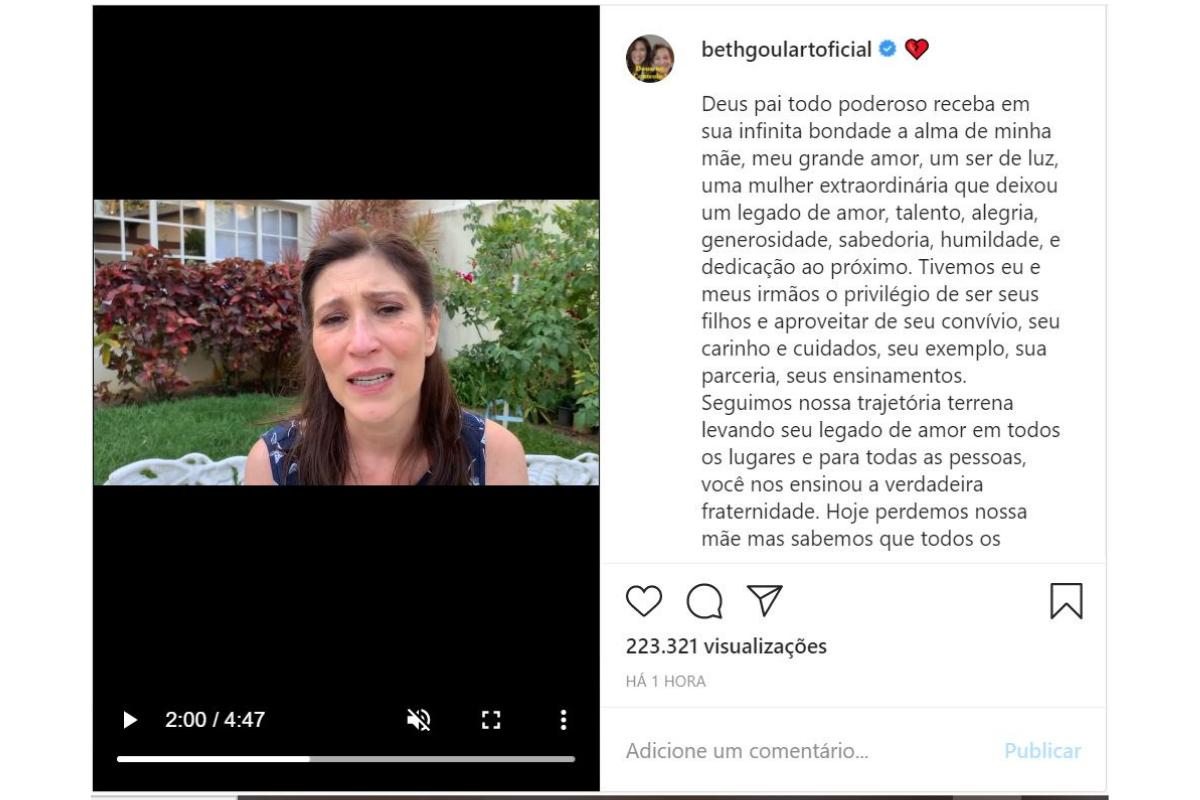Open comments via the speech bubble icon
This screenshot has width=1200, height=800.
[704, 601]
